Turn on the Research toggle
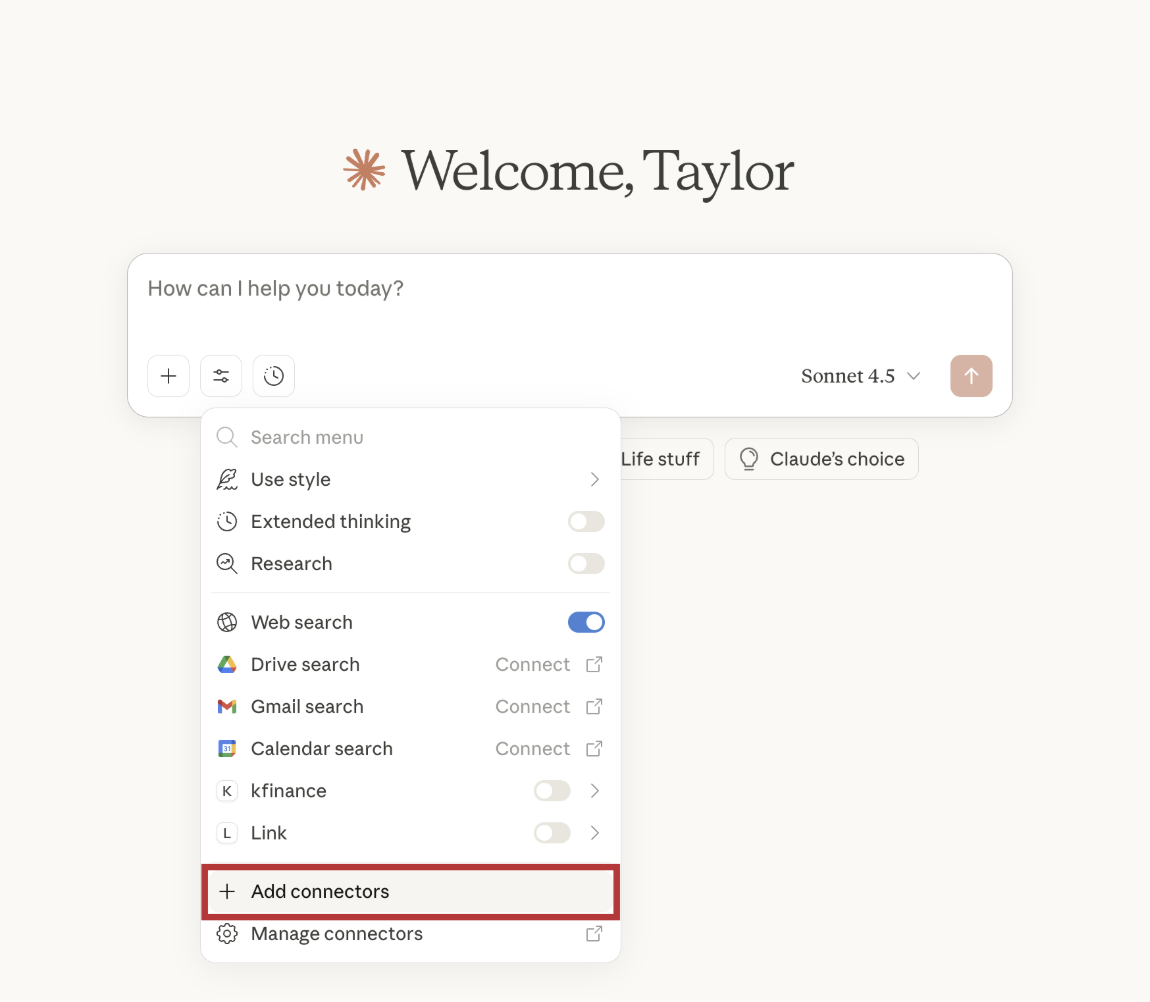The image size is (1150, 1002). pyautogui.click(x=586, y=564)
